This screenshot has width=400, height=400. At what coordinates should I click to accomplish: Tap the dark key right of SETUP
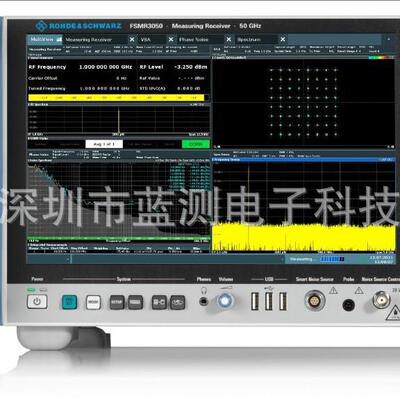click(135, 302)
